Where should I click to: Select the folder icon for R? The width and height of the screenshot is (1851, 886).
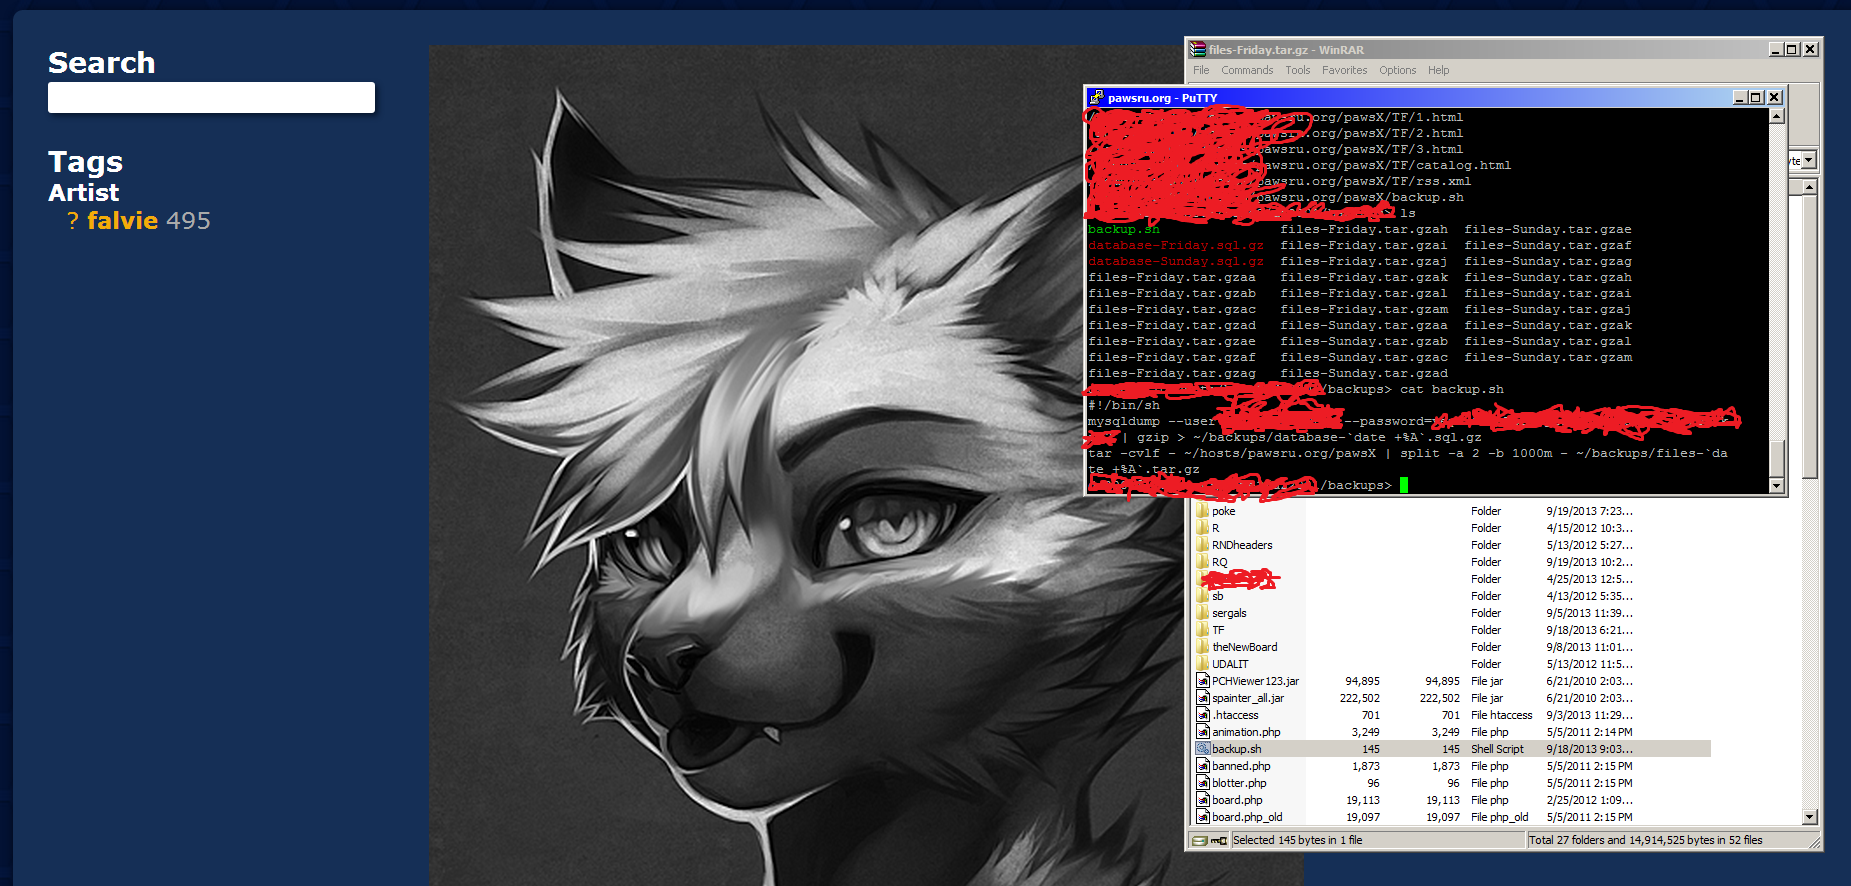pyautogui.click(x=1202, y=528)
